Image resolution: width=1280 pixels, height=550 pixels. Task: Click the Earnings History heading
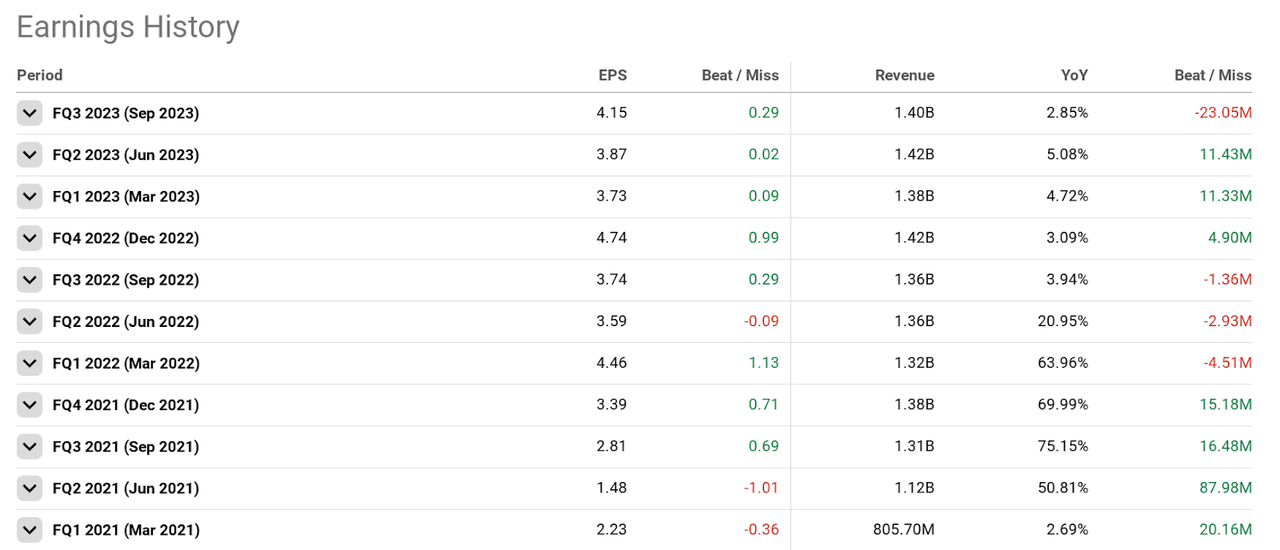(x=128, y=27)
